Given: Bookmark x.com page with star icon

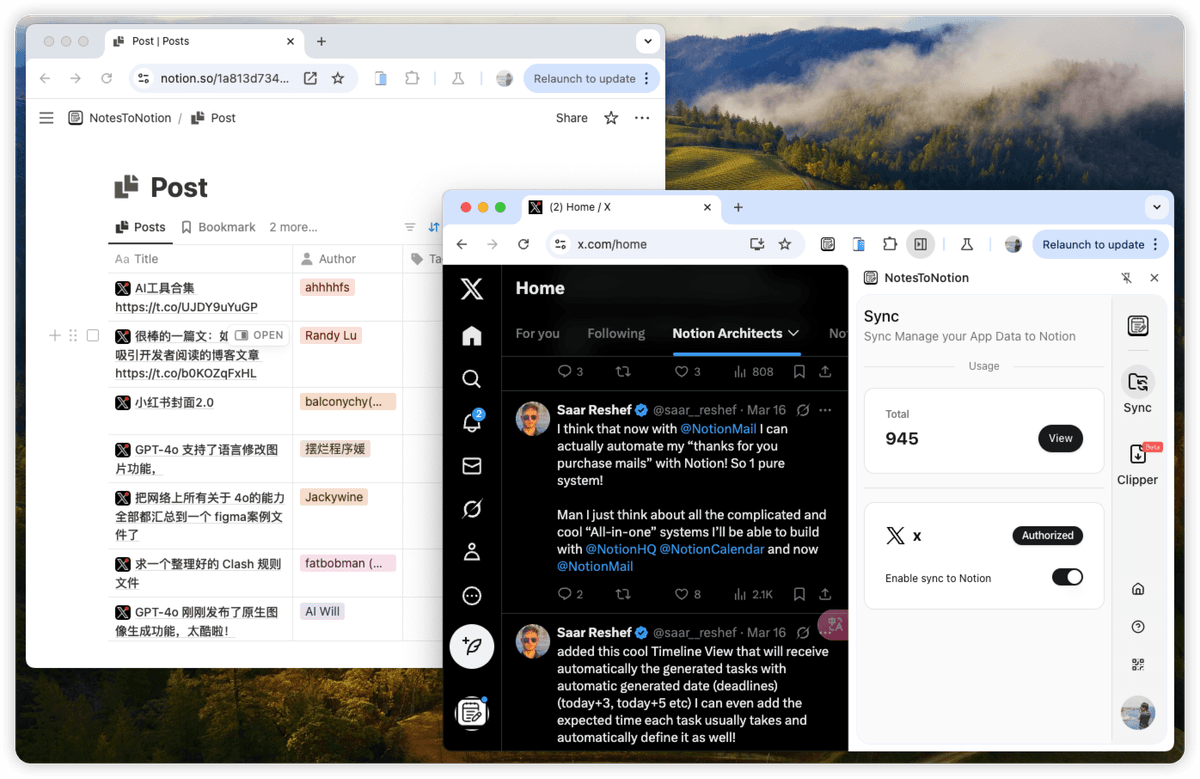Looking at the screenshot, I should [x=785, y=244].
